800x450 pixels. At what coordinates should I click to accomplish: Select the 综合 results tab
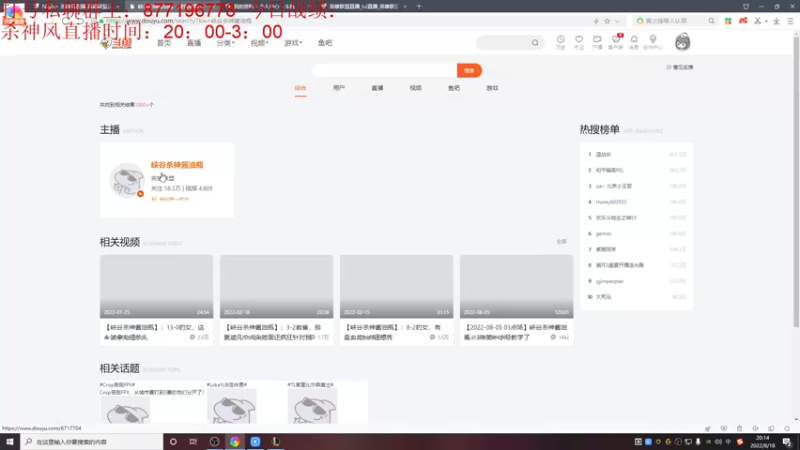[301, 88]
